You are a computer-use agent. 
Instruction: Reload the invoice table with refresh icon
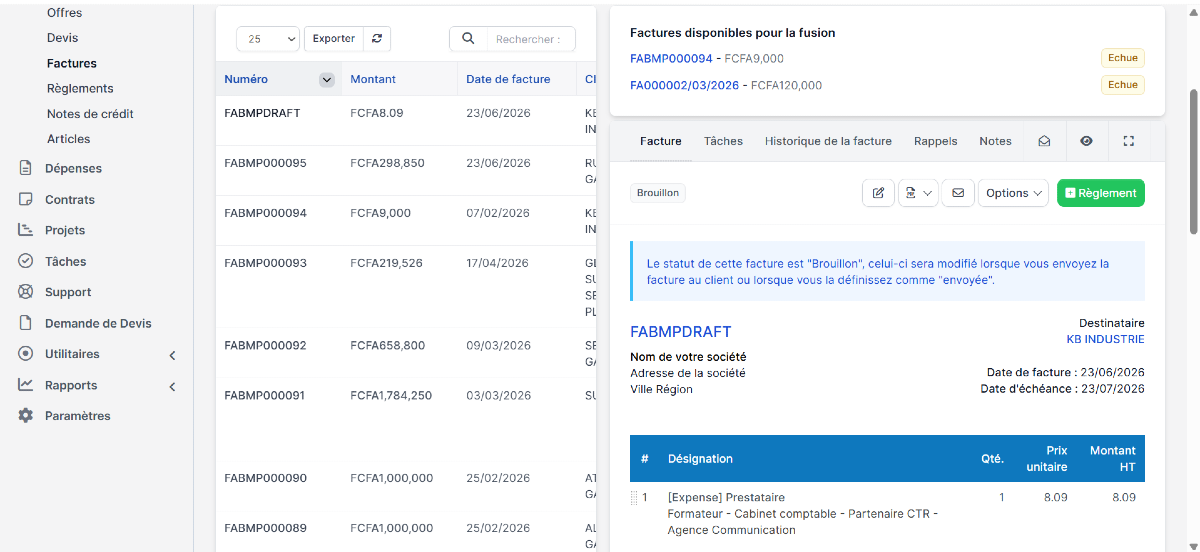pyautogui.click(x=377, y=39)
